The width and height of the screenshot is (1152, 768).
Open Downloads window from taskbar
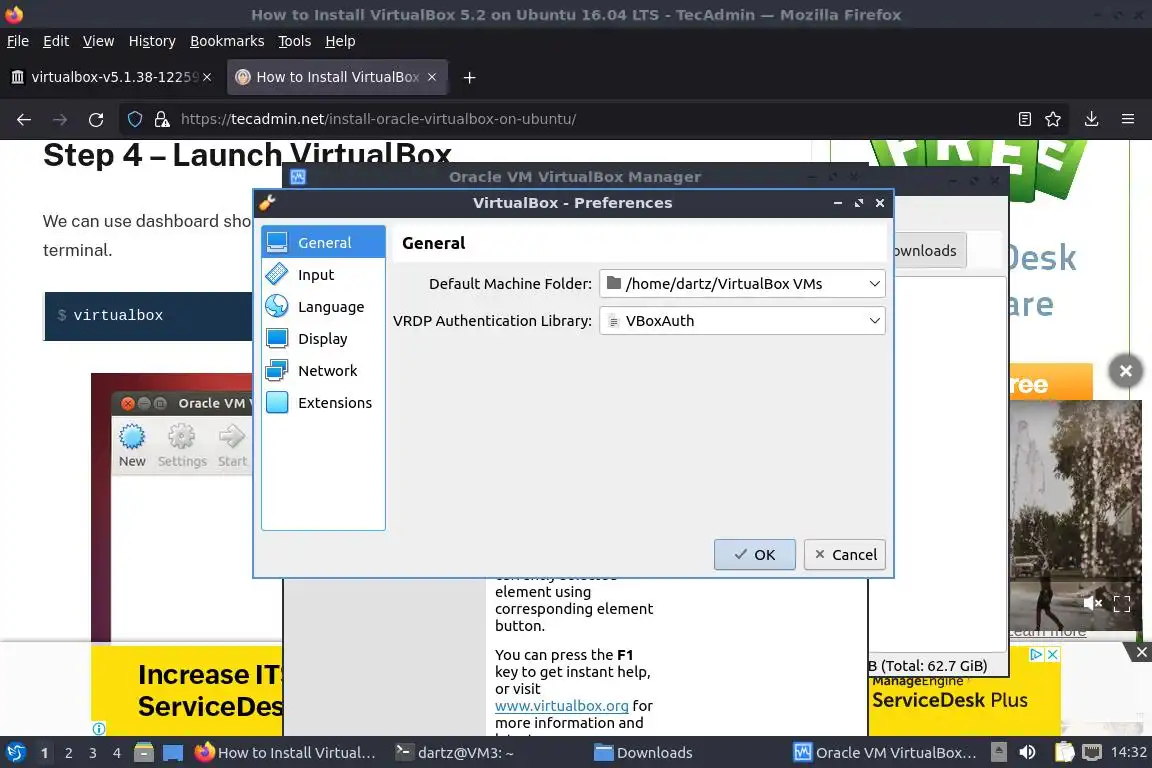(644, 753)
